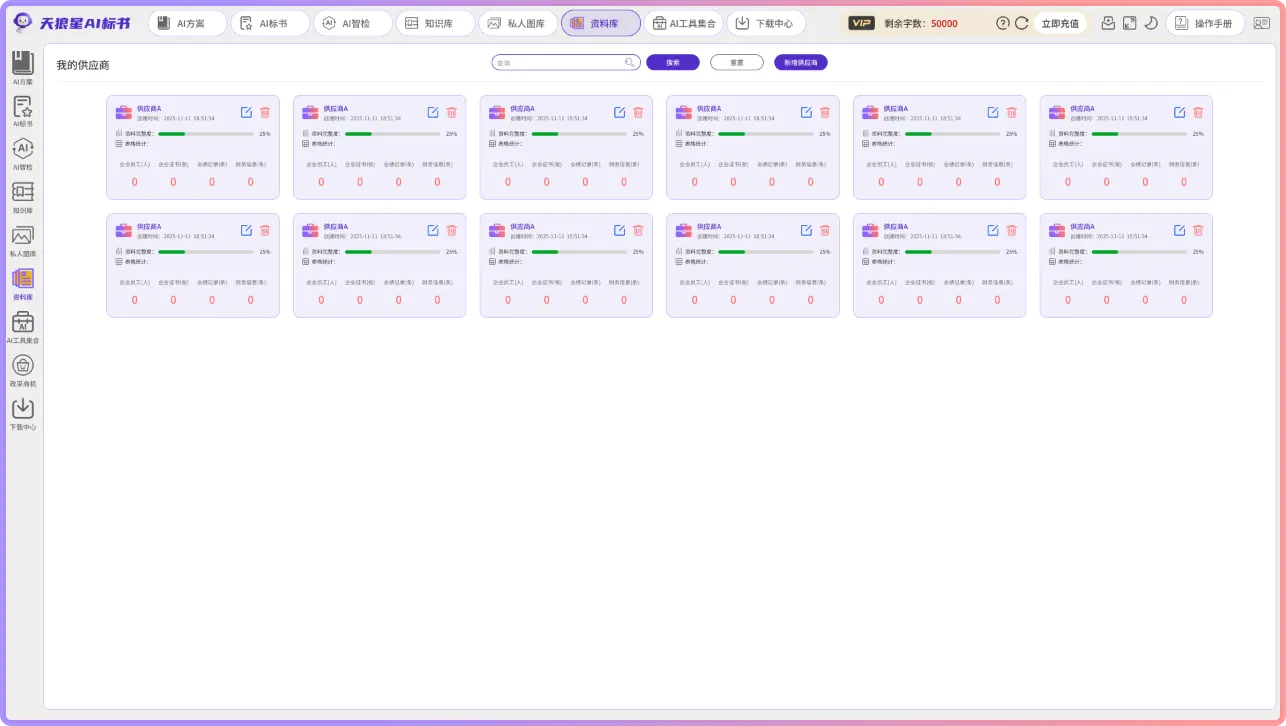This screenshot has height=726, width=1286.
Task: Toggle fullscreen with the expand icon
Action: [x=1130, y=23]
